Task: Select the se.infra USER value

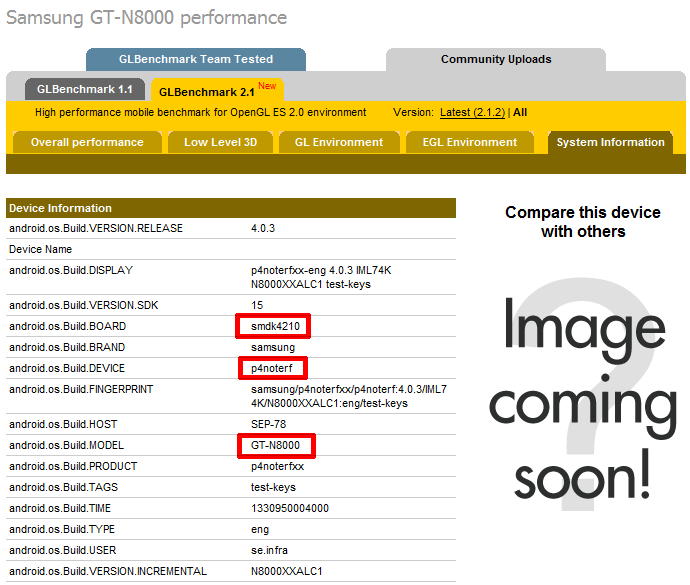Action: (x=269, y=551)
